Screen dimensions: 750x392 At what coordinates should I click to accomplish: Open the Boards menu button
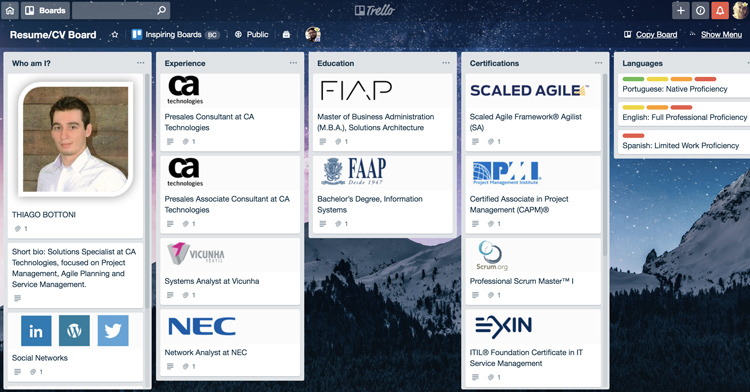(x=45, y=11)
